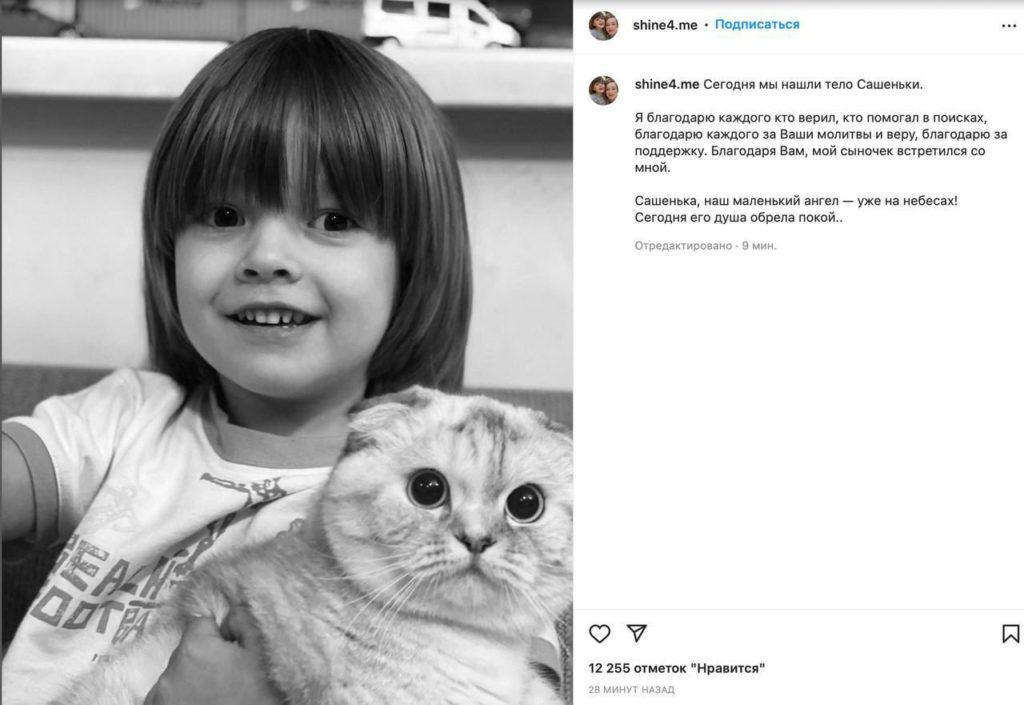Viewport: 1024px width, 705px height.
Task: Click the white van in photo background
Action: point(441,24)
